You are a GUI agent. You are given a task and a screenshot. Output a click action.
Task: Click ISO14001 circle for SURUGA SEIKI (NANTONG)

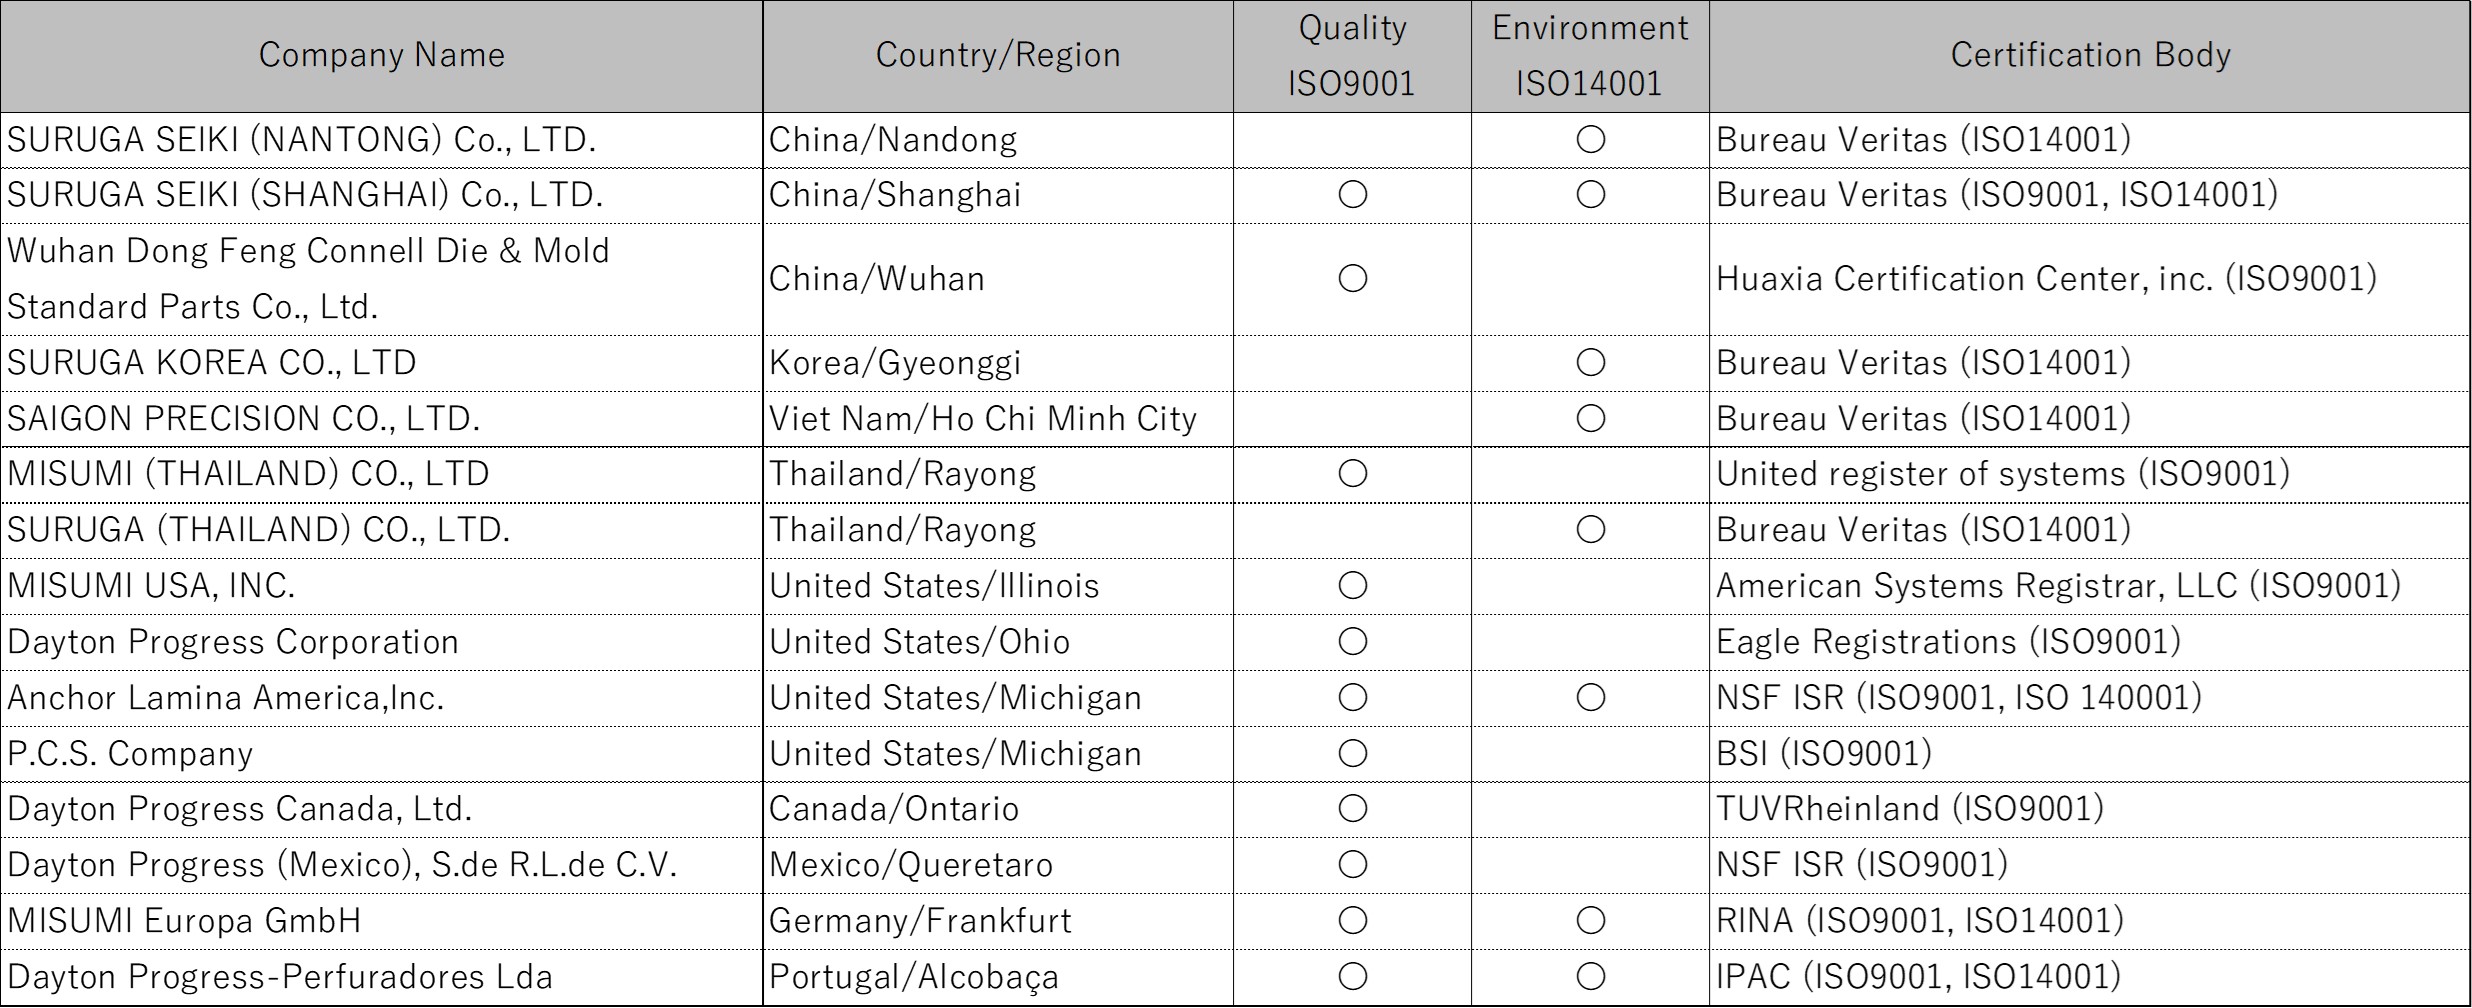point(1591,139)
